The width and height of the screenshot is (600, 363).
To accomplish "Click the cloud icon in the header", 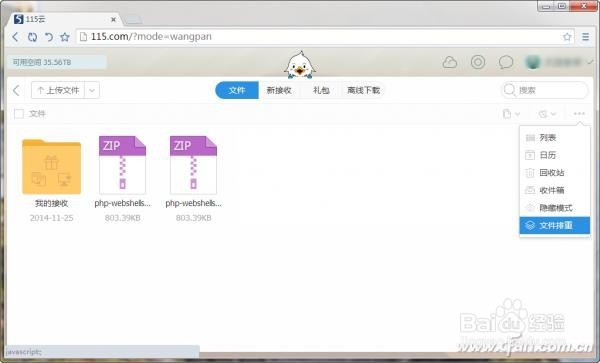I will [450, 62].
